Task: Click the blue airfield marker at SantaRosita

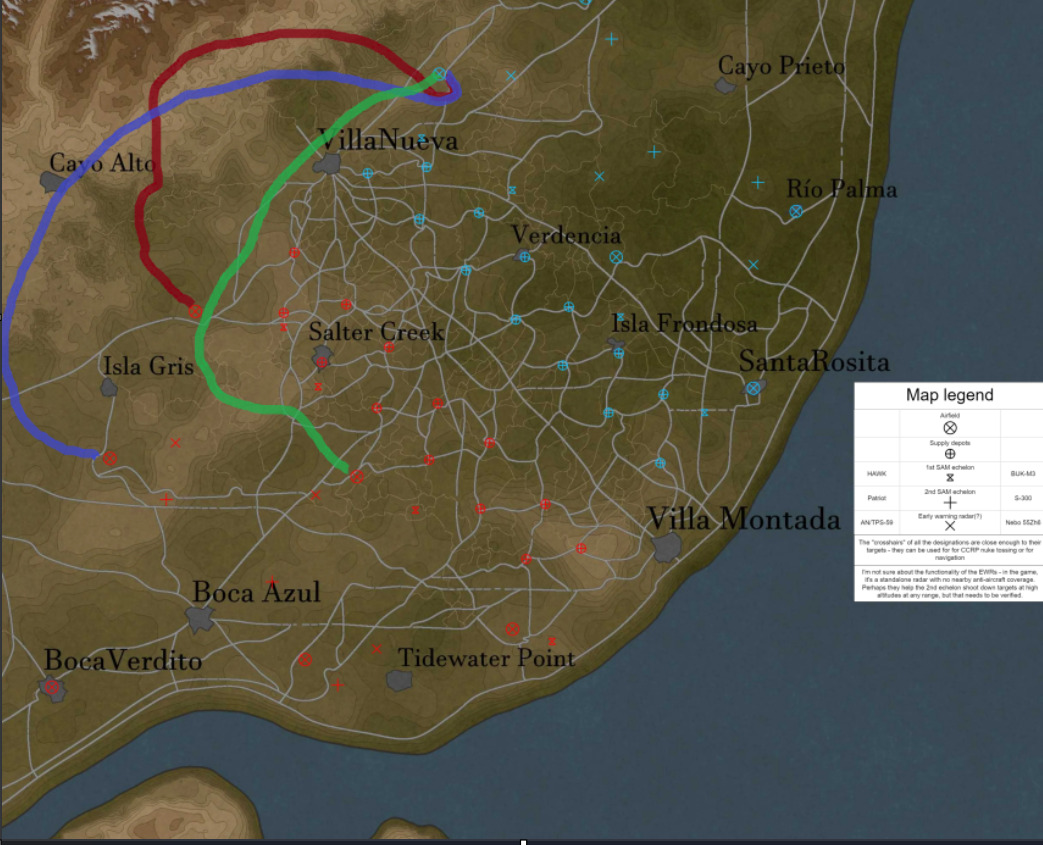Action: coord(753,388)
